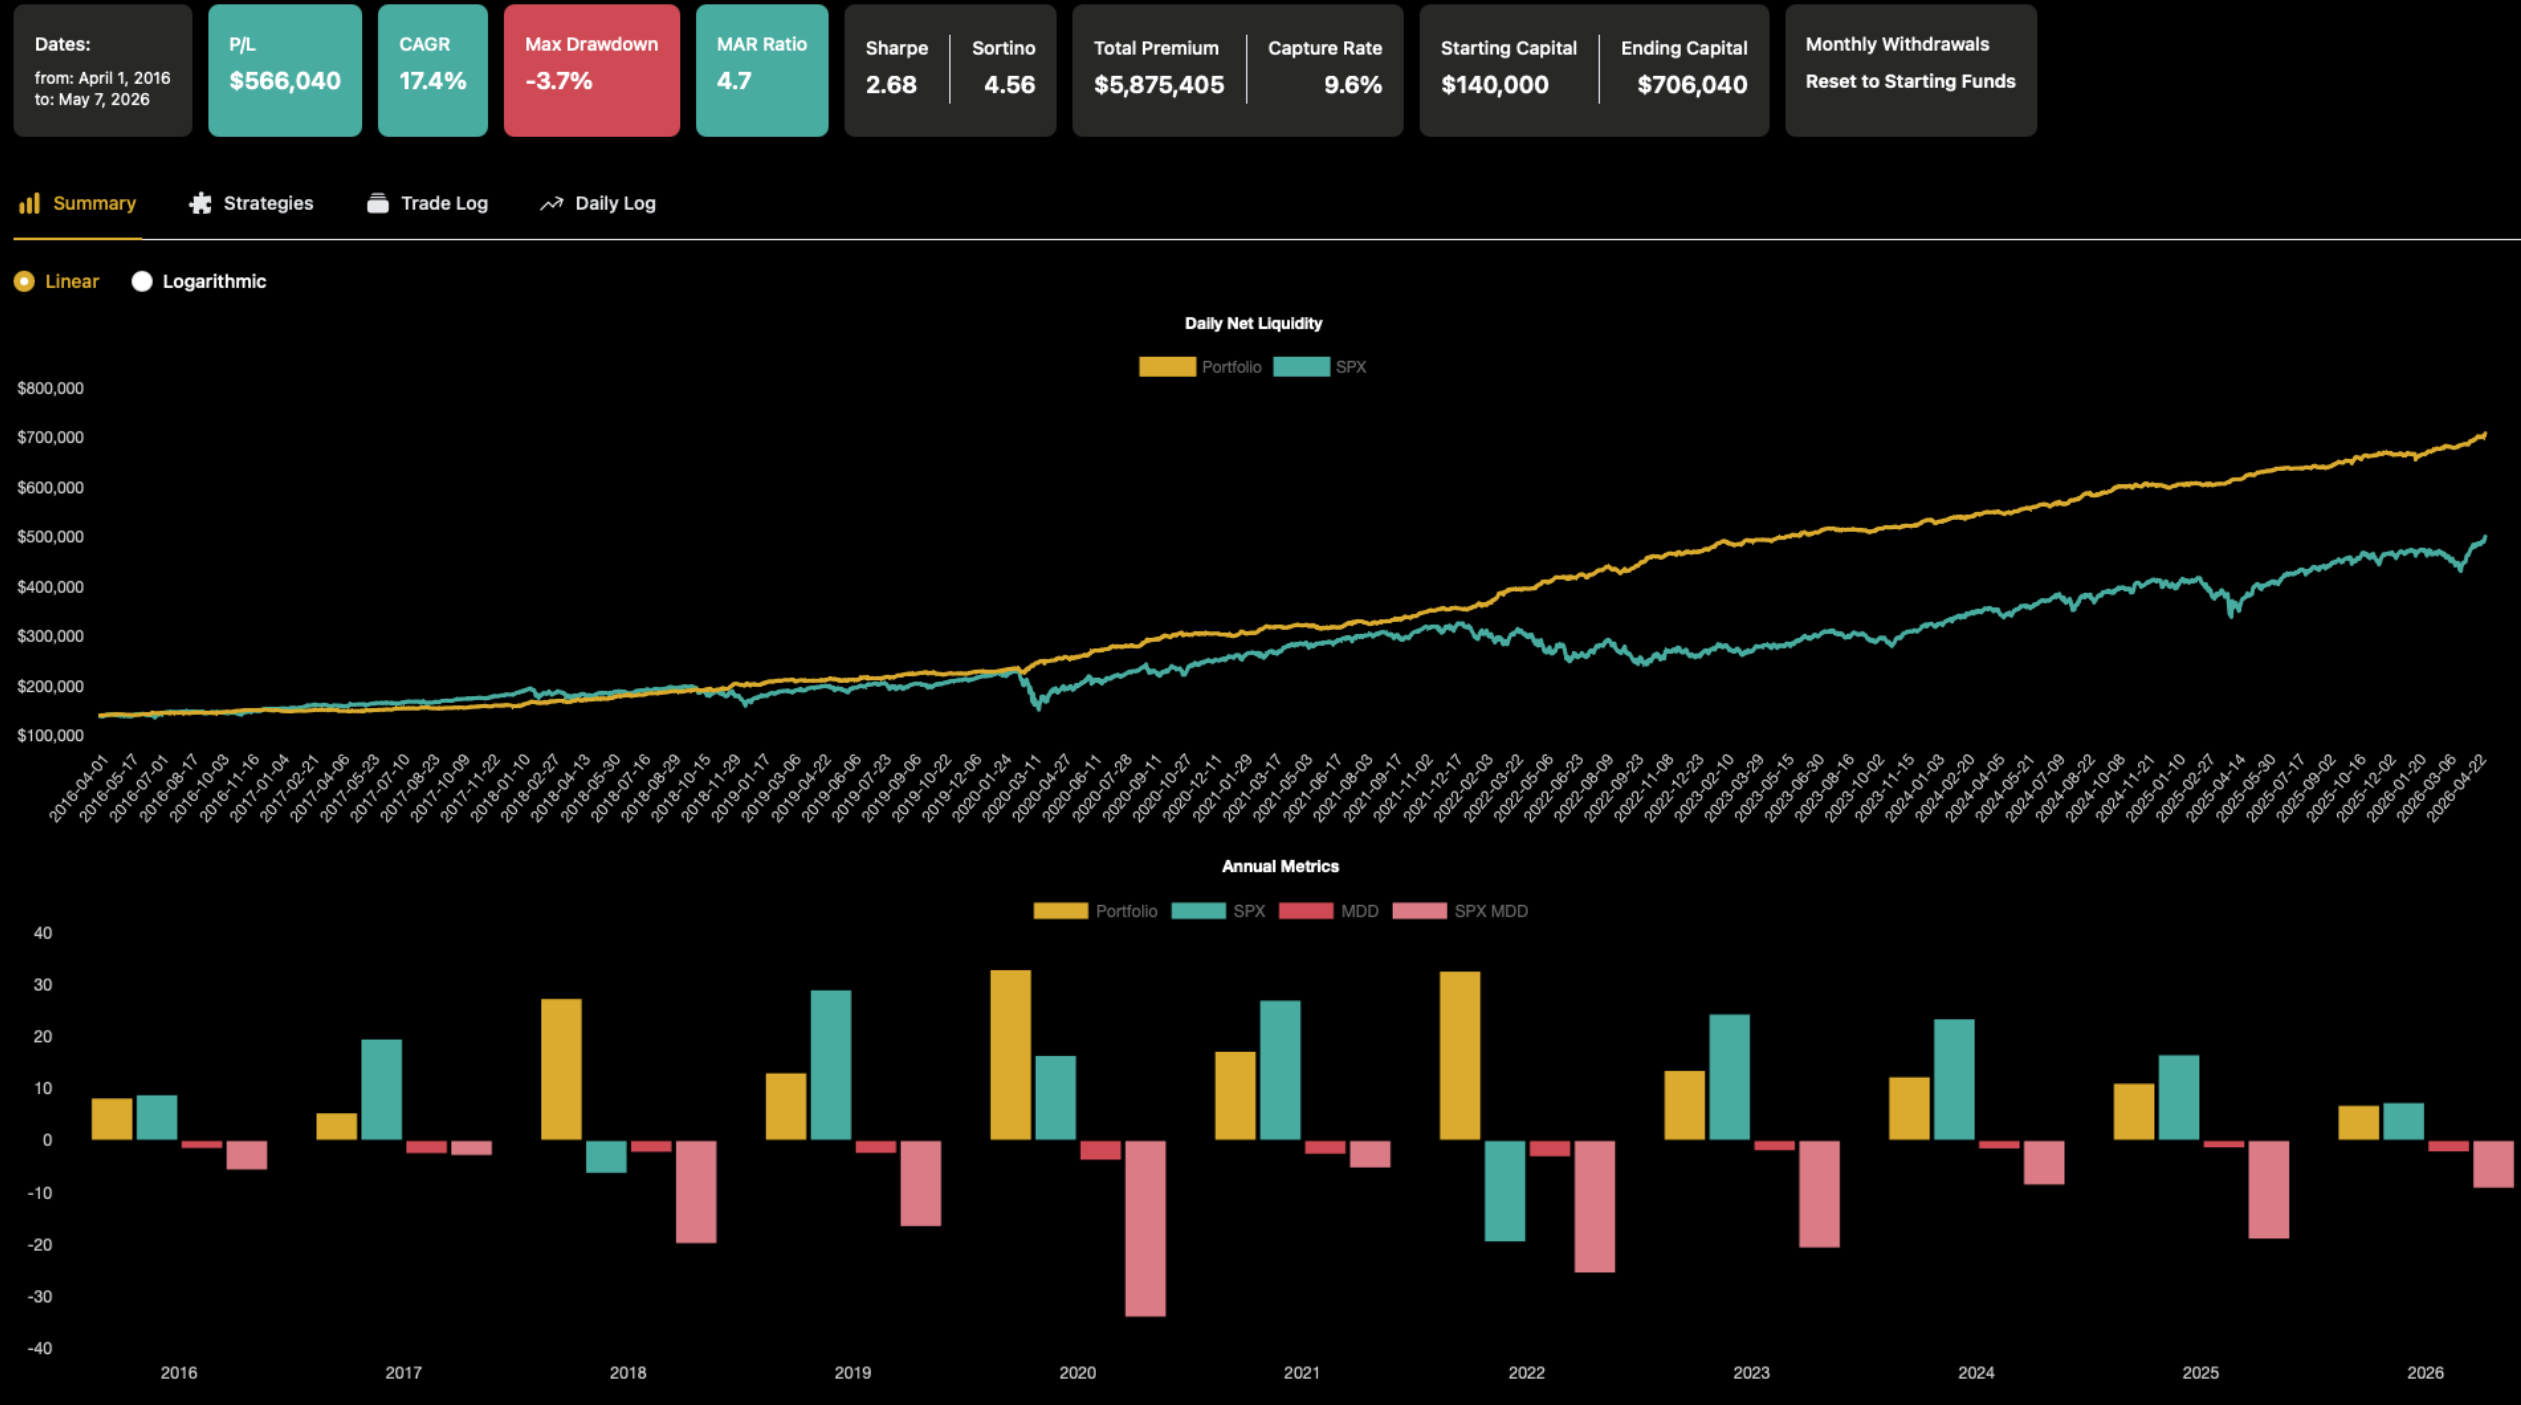Toggle the MDD swatch in Annual Metrics legend
This screenshot has width=2521, height=1405.
click(x=1306, y=911)
